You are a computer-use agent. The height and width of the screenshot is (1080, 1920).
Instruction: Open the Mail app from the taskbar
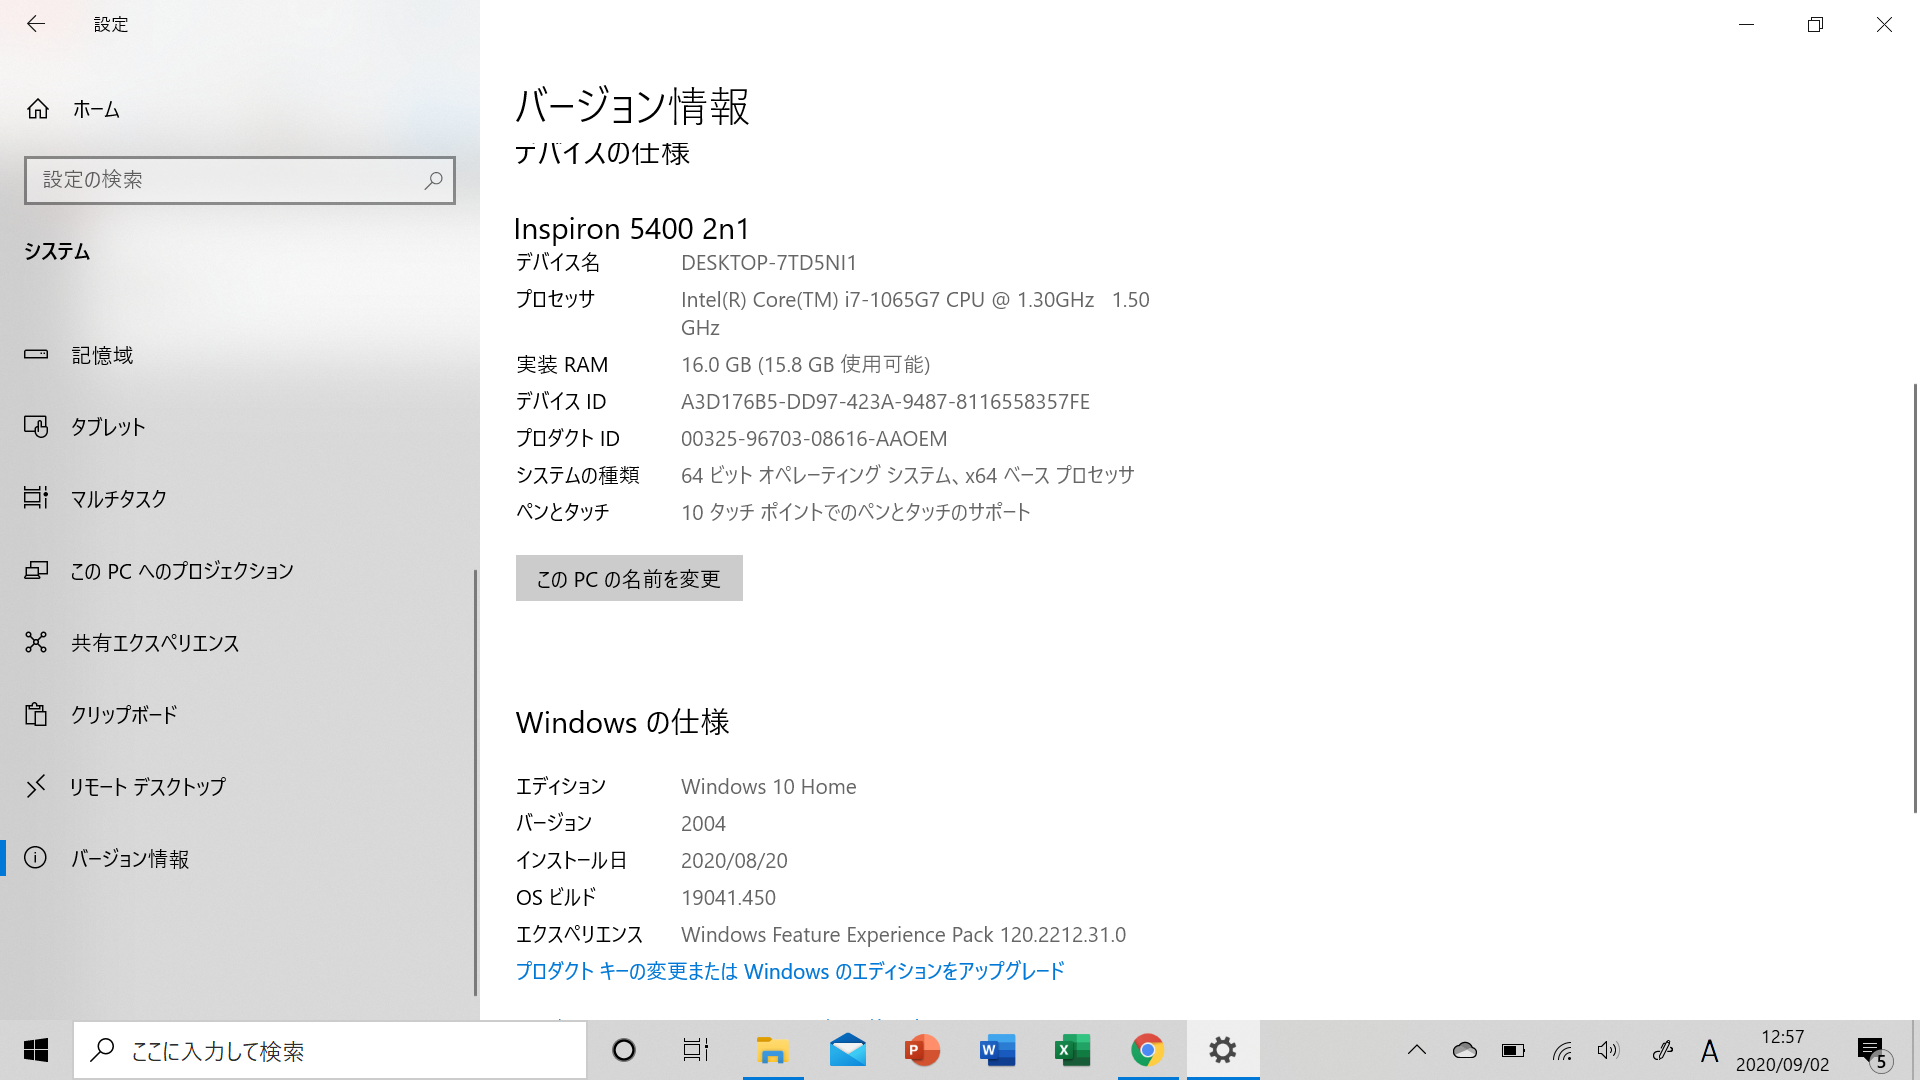click(846, 1050)
